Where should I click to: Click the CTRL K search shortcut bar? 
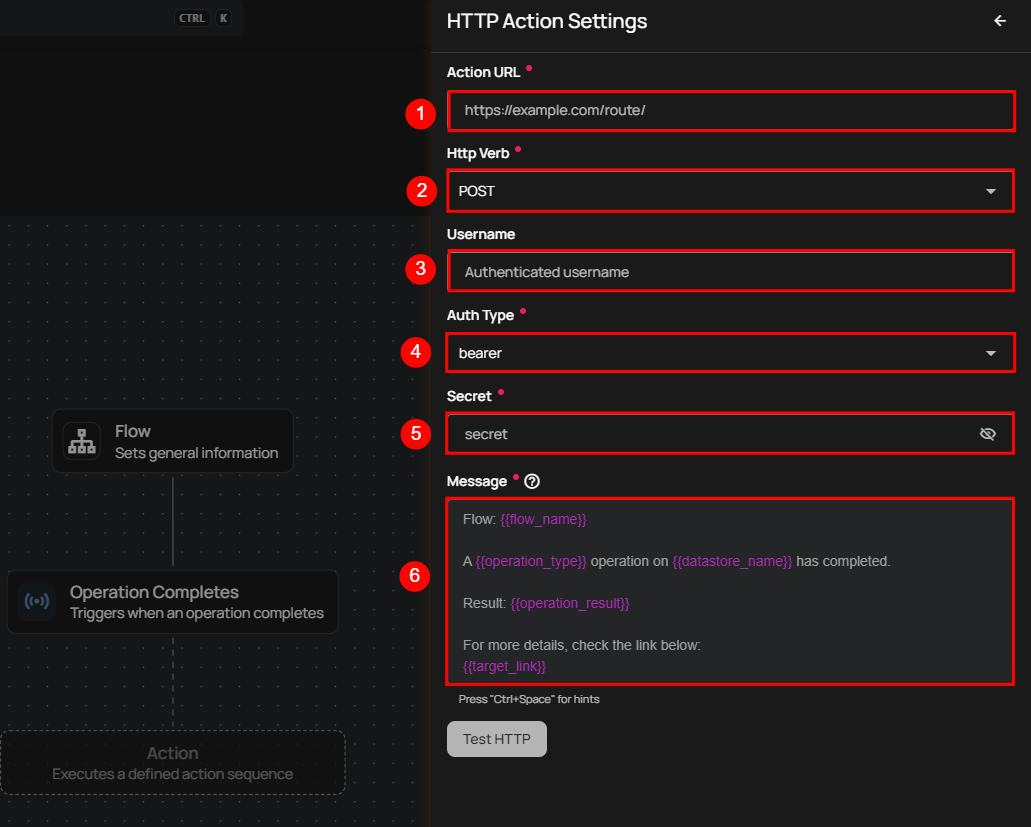tap(120, 18)
